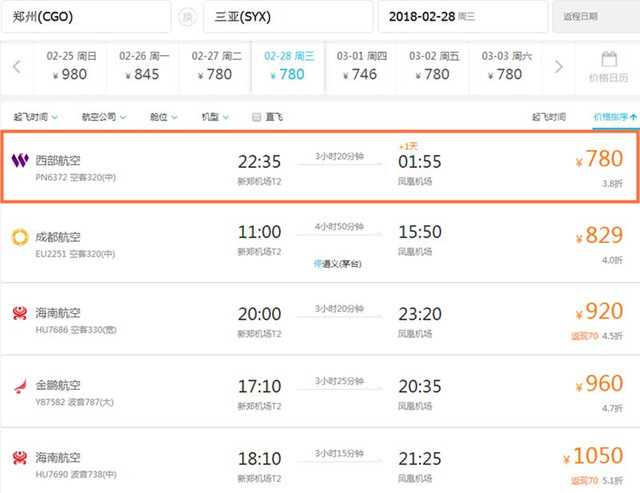The height and width of the screenshot is (493, 640).
Task: Show later dates with right arrow
Action: pyautogui.click(x=559, y=67)
